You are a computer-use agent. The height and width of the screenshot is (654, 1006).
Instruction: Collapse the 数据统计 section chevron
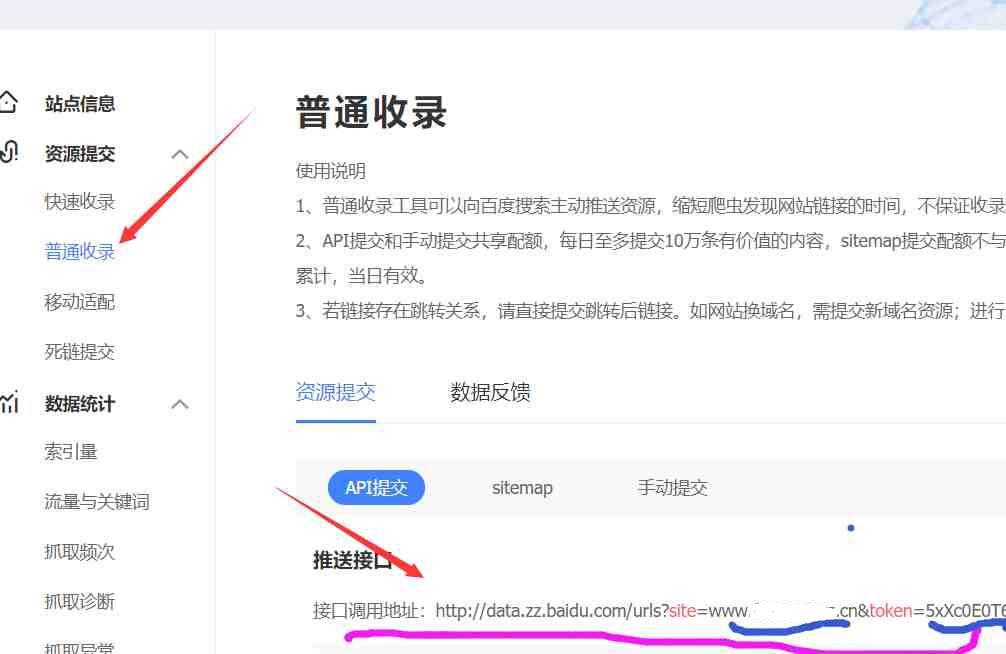pos(180,404)
